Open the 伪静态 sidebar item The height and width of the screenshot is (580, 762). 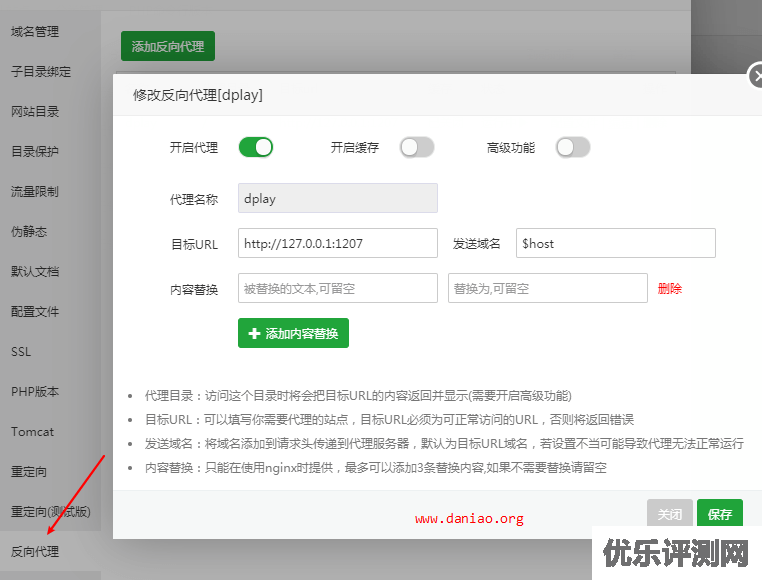click(29, 231)
